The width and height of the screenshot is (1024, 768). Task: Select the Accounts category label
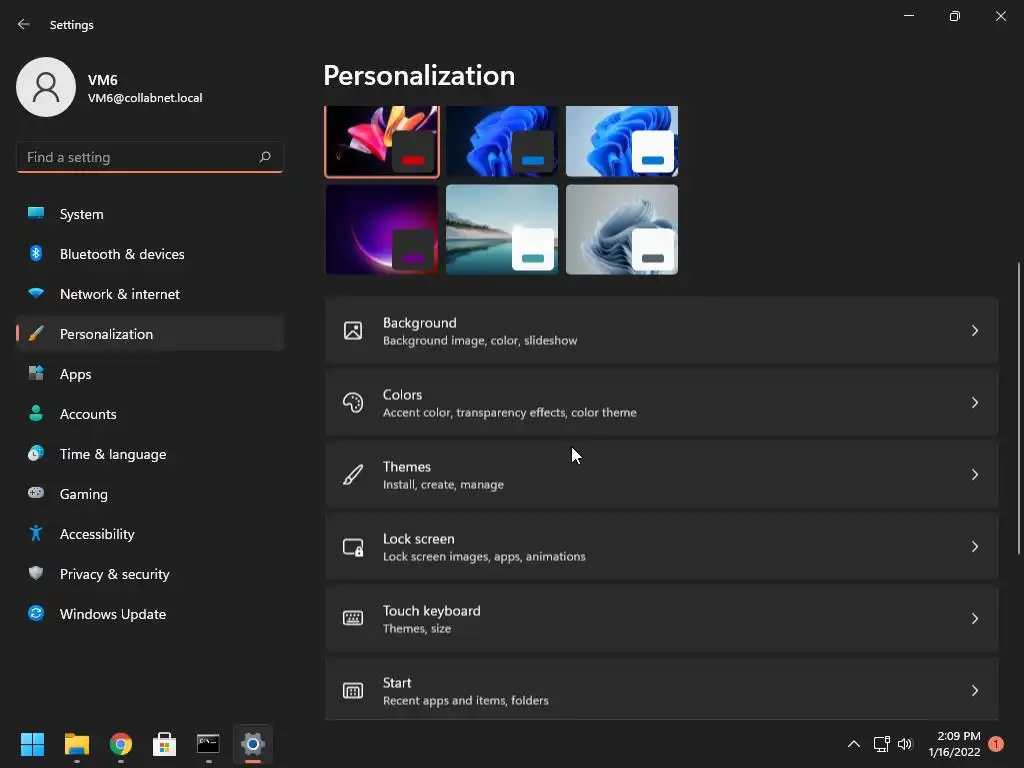coord(88,414)
